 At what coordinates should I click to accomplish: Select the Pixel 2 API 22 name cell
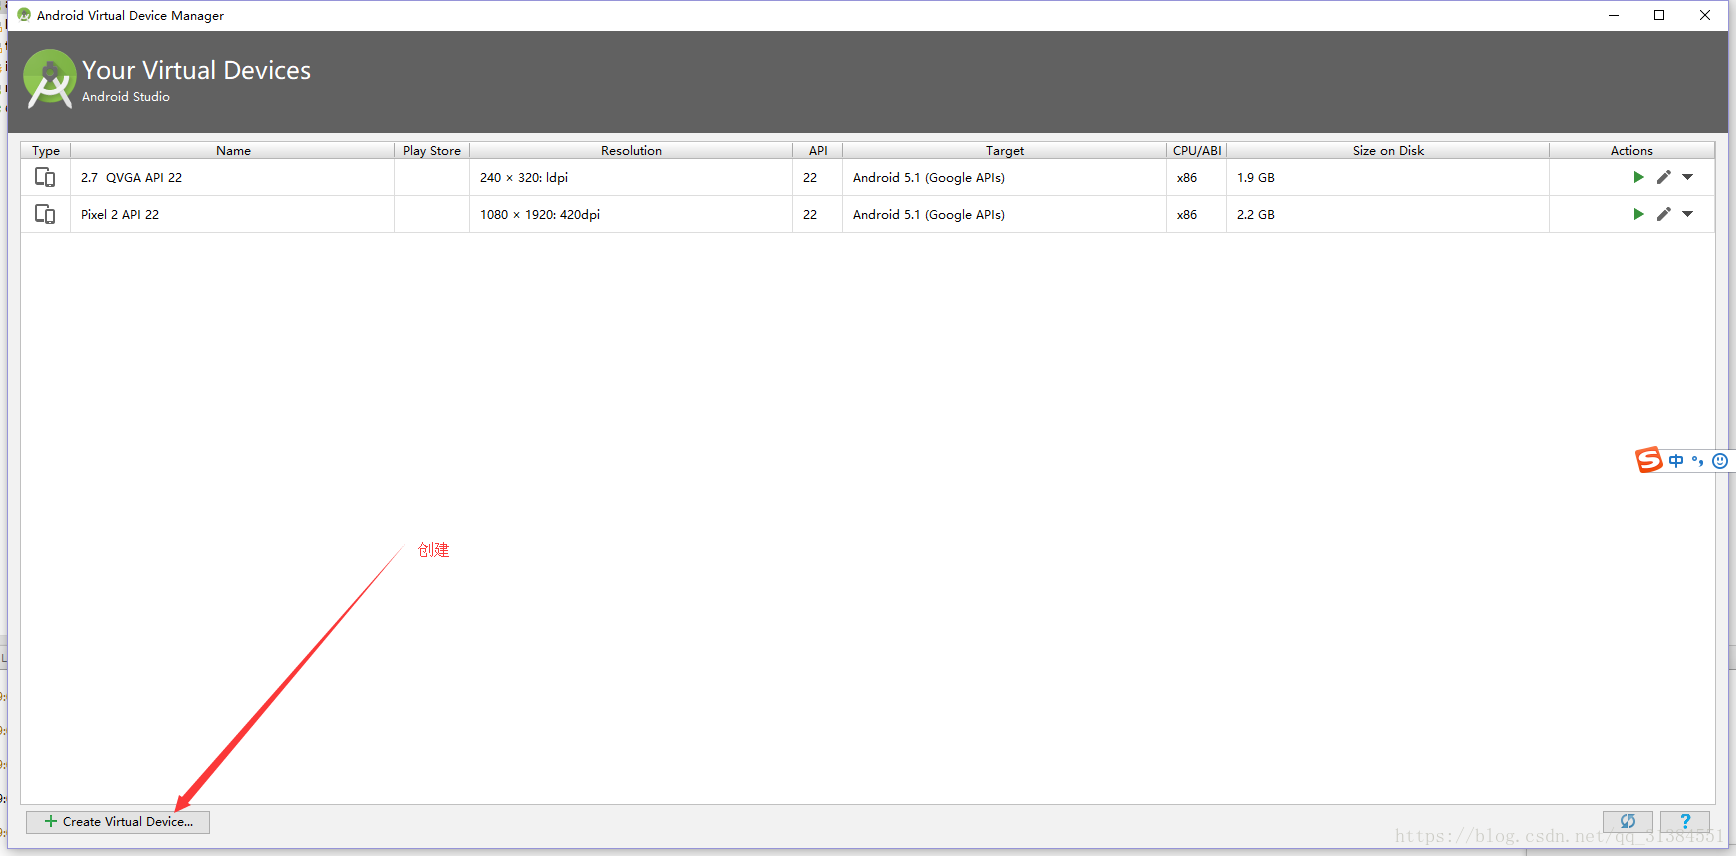click(x=232, y=214)
